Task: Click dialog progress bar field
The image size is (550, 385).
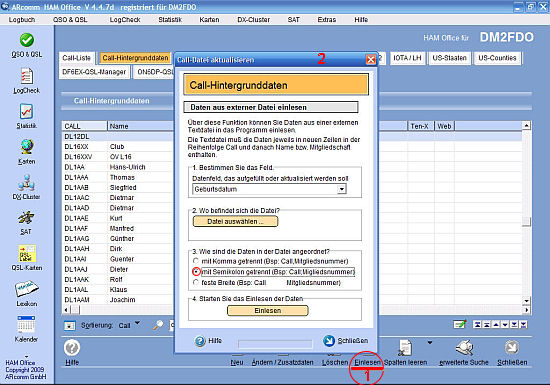Action: tap(275, 344)
